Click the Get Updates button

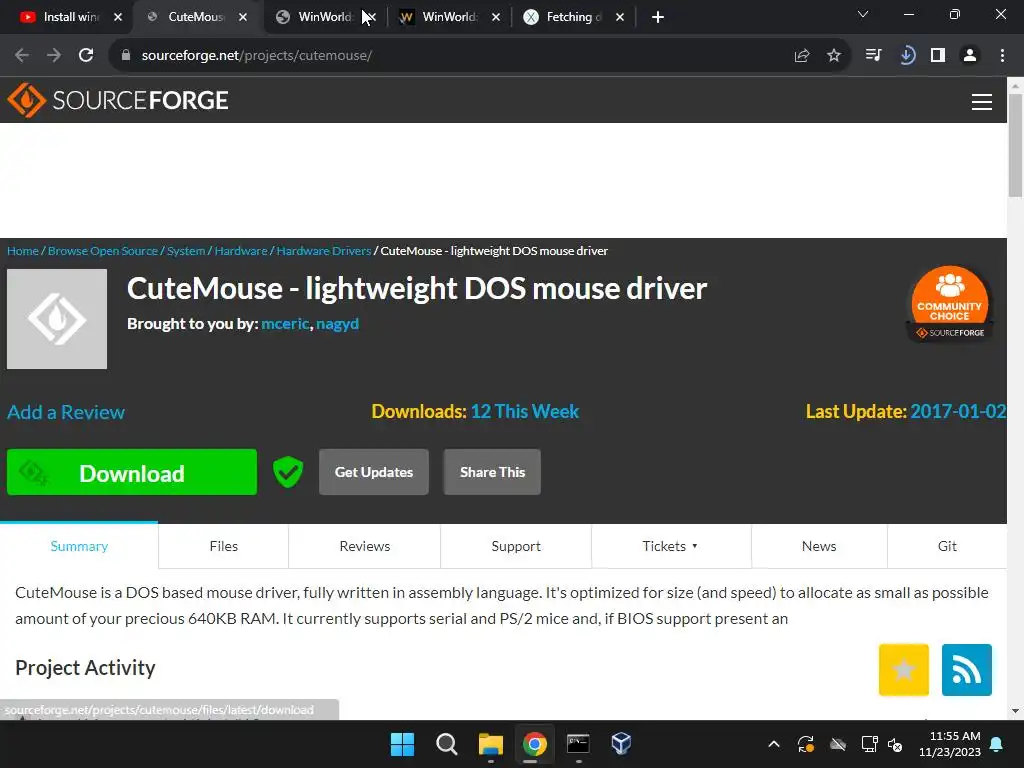[x=374, y=472]
